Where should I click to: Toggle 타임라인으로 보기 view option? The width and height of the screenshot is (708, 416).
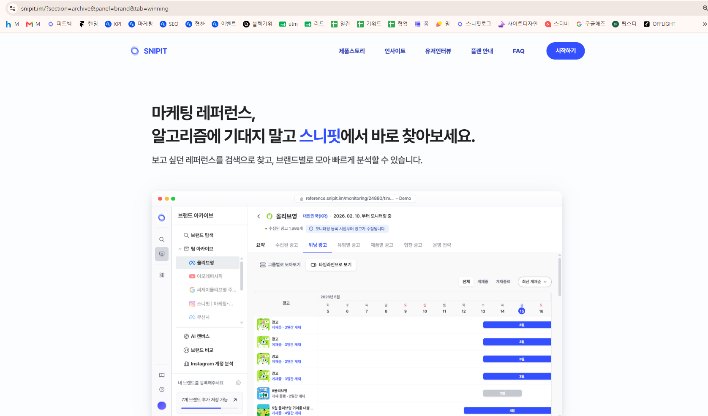click(x=331, y=265)
